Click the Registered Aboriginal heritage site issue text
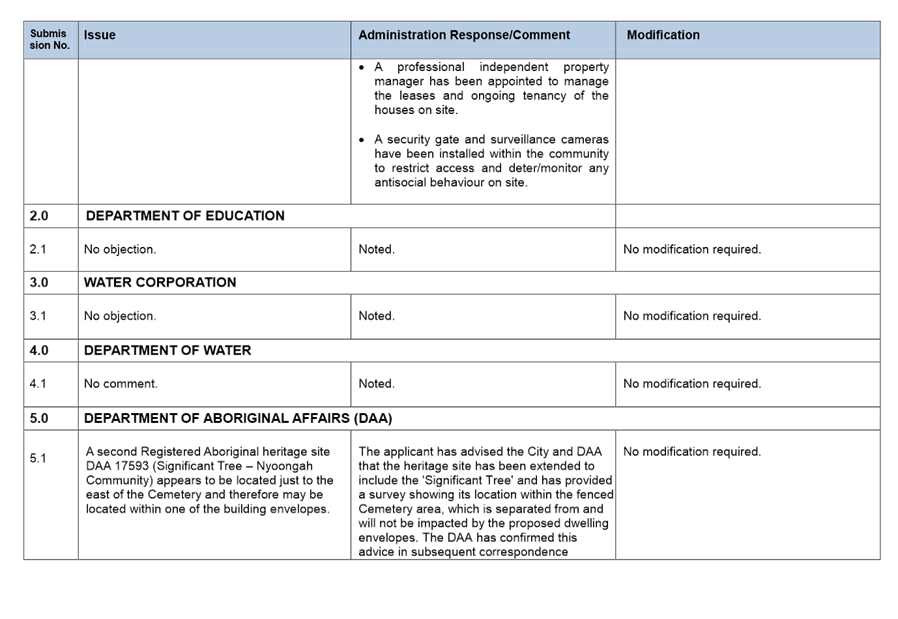The image size is (898, 619). (210, 480)
